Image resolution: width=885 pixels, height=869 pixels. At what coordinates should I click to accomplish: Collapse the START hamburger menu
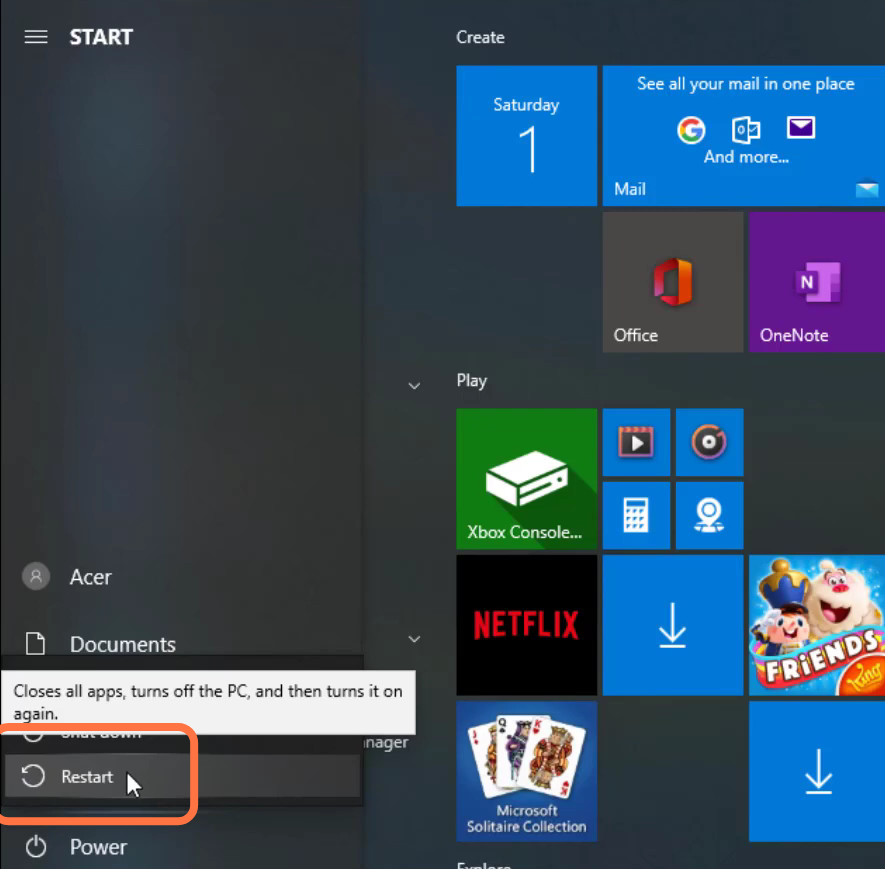tap(36, 37)
